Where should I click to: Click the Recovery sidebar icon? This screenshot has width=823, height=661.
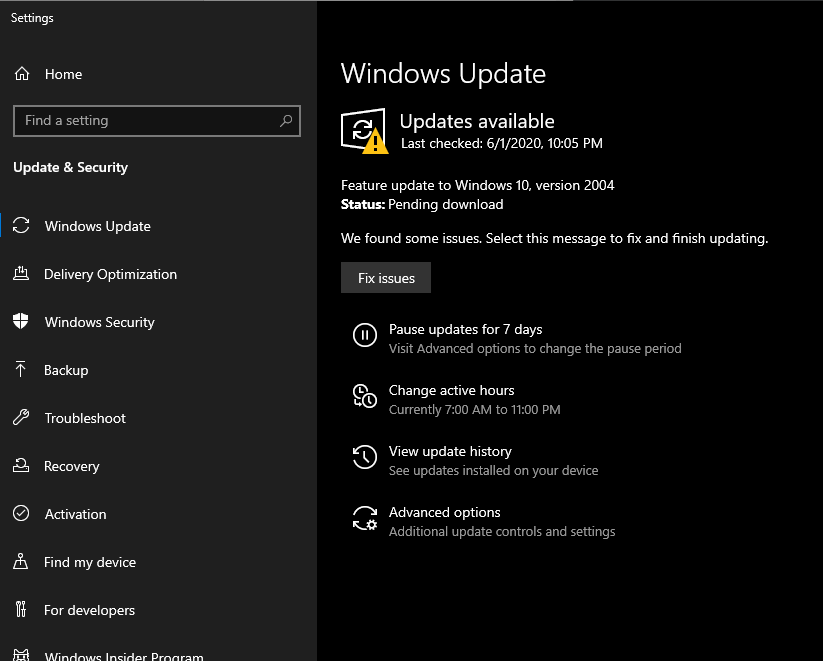click(21, 466)
